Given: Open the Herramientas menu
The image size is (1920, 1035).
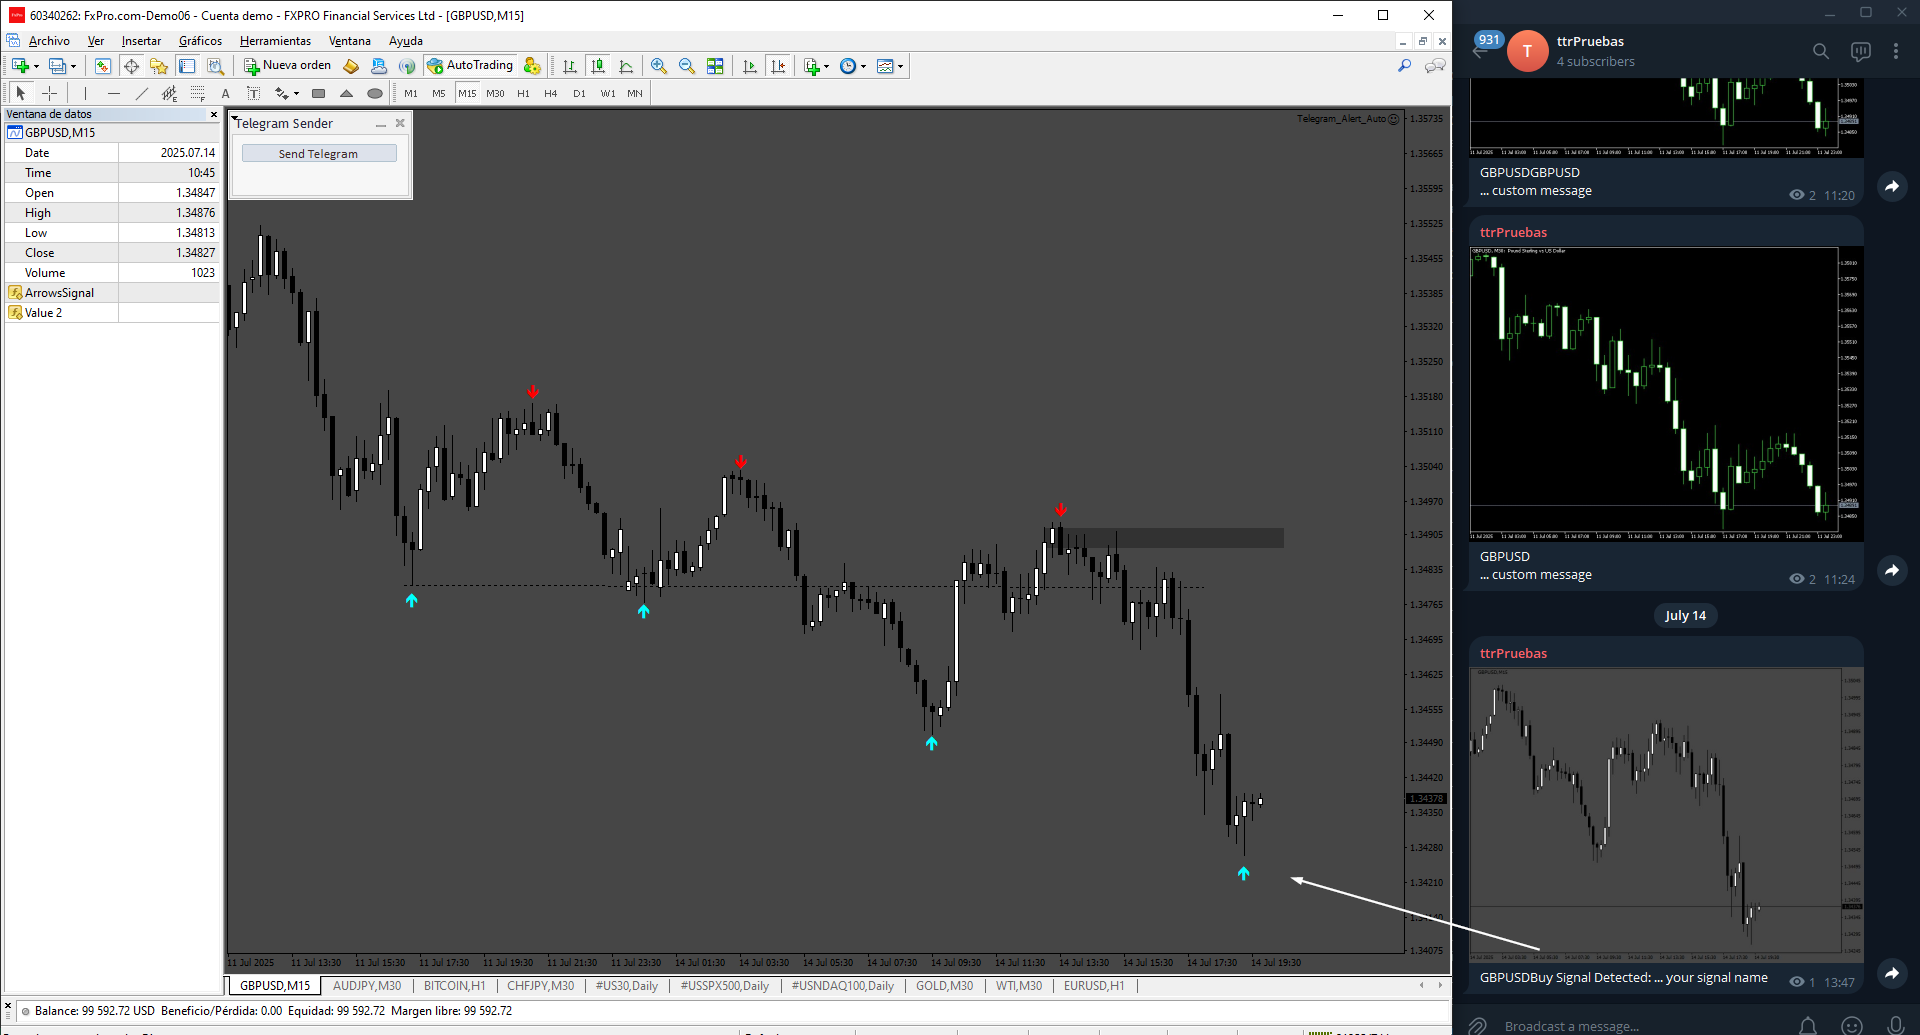Looking at the screenshot, I should coord(275,41).
